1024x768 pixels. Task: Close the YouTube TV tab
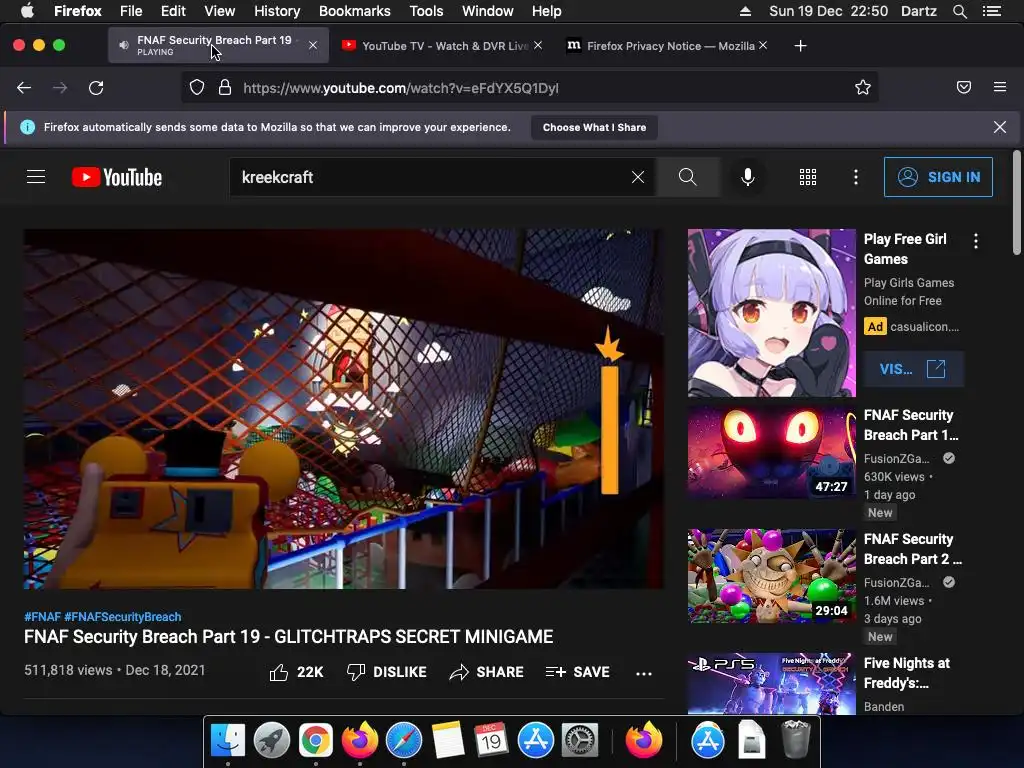[537, 45]
